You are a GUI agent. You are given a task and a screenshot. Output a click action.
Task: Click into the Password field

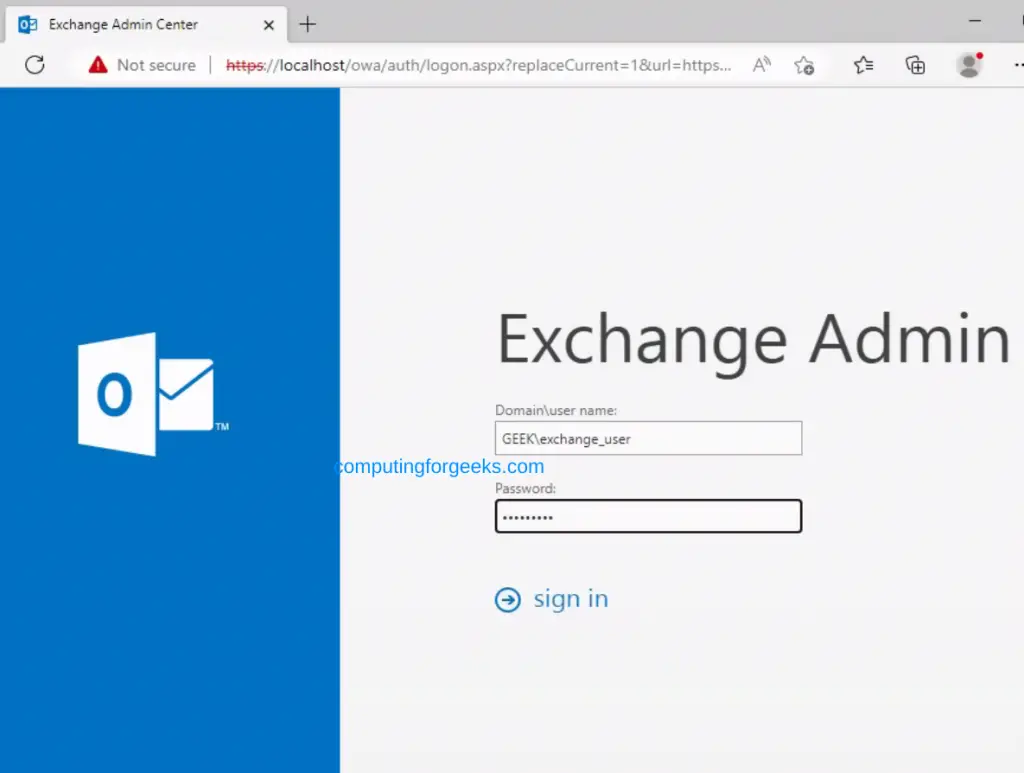pyautogui.click(x=648, y=516)
